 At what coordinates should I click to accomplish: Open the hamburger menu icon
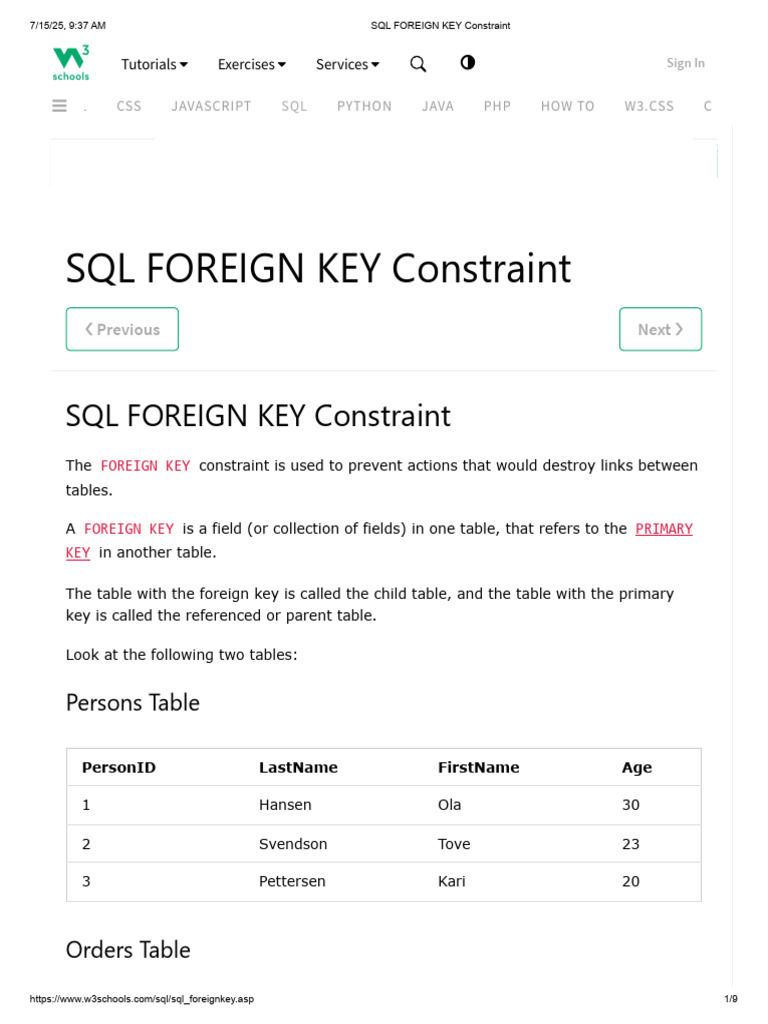(59, 105)
